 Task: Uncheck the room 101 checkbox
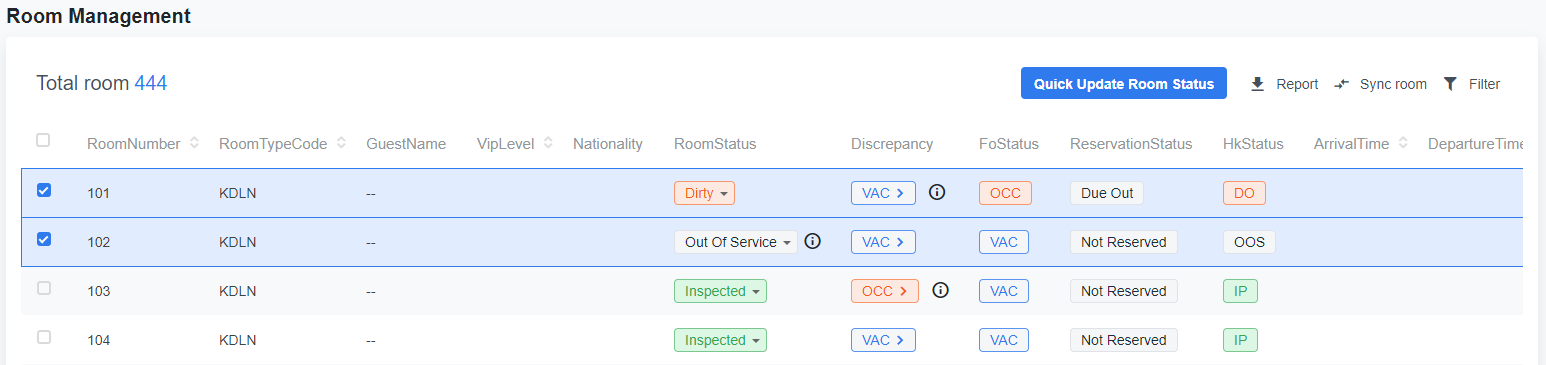tap(44, 190)
